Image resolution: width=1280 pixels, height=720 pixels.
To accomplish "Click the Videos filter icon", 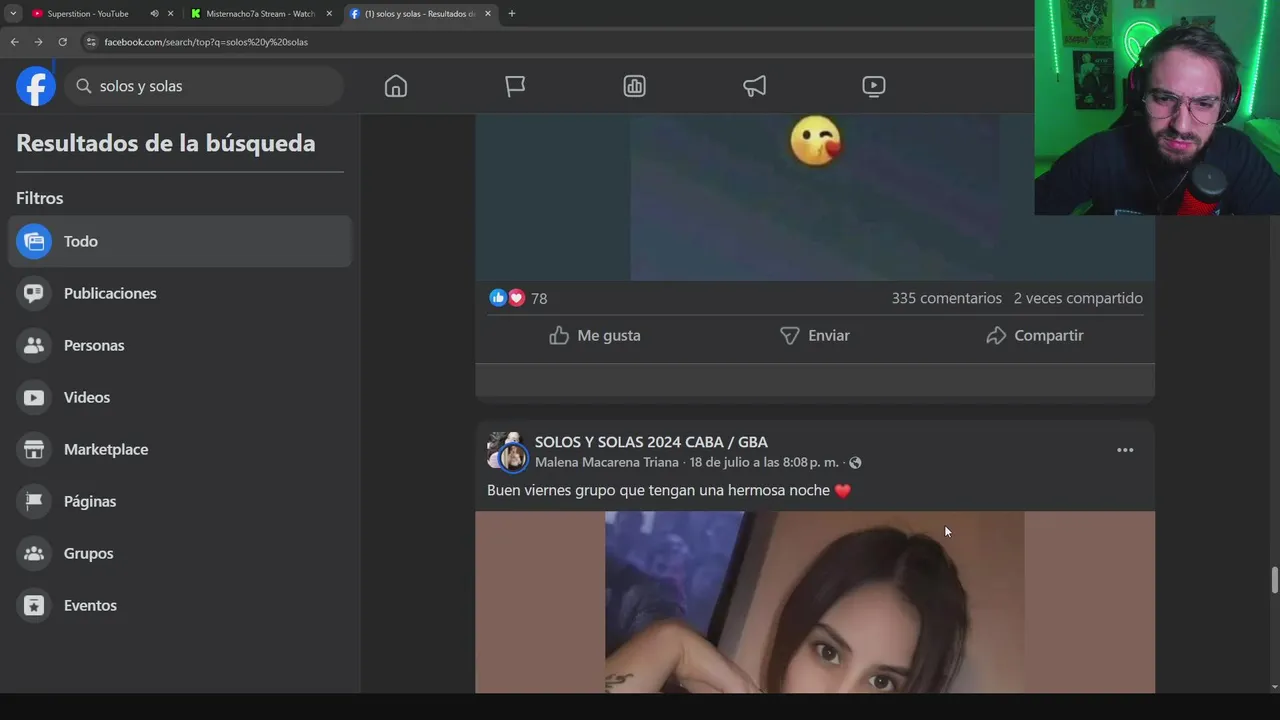I will pyautogui.click(x=34, y=397).
